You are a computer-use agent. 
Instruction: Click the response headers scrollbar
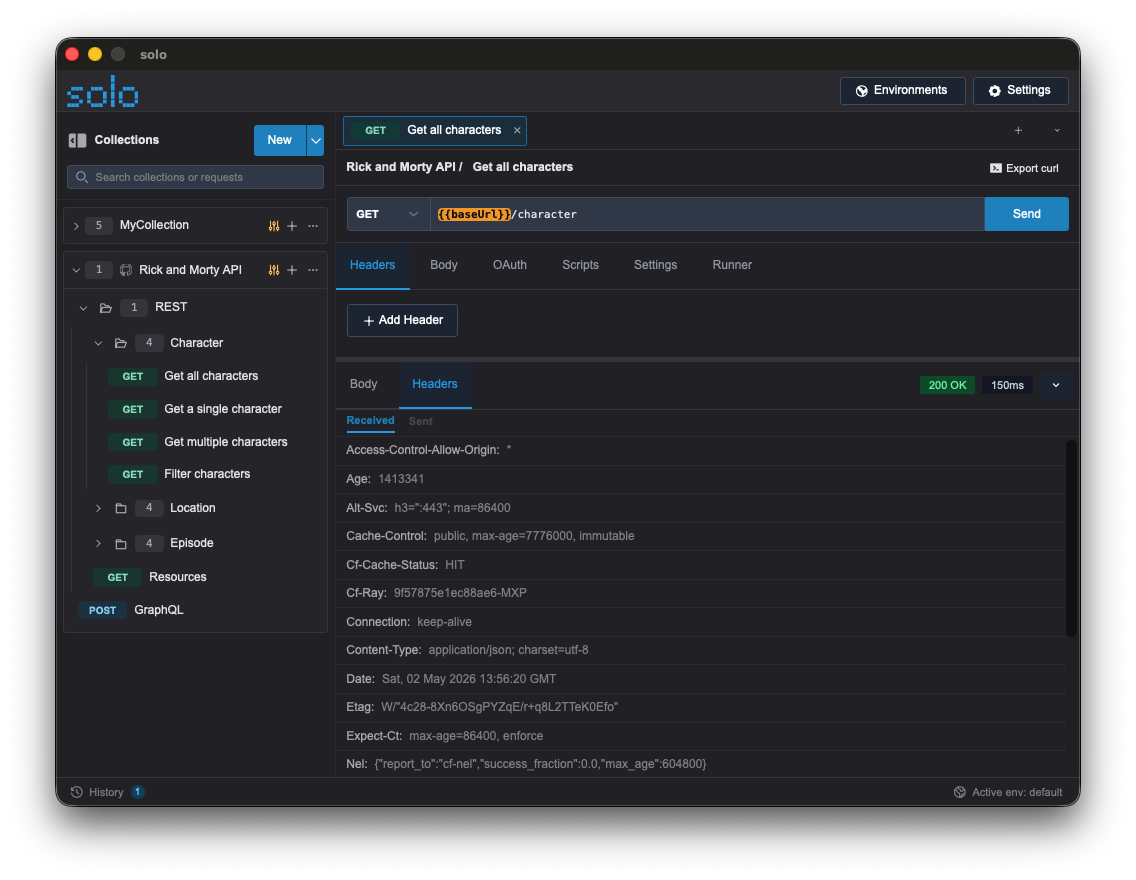(1071, 537)
